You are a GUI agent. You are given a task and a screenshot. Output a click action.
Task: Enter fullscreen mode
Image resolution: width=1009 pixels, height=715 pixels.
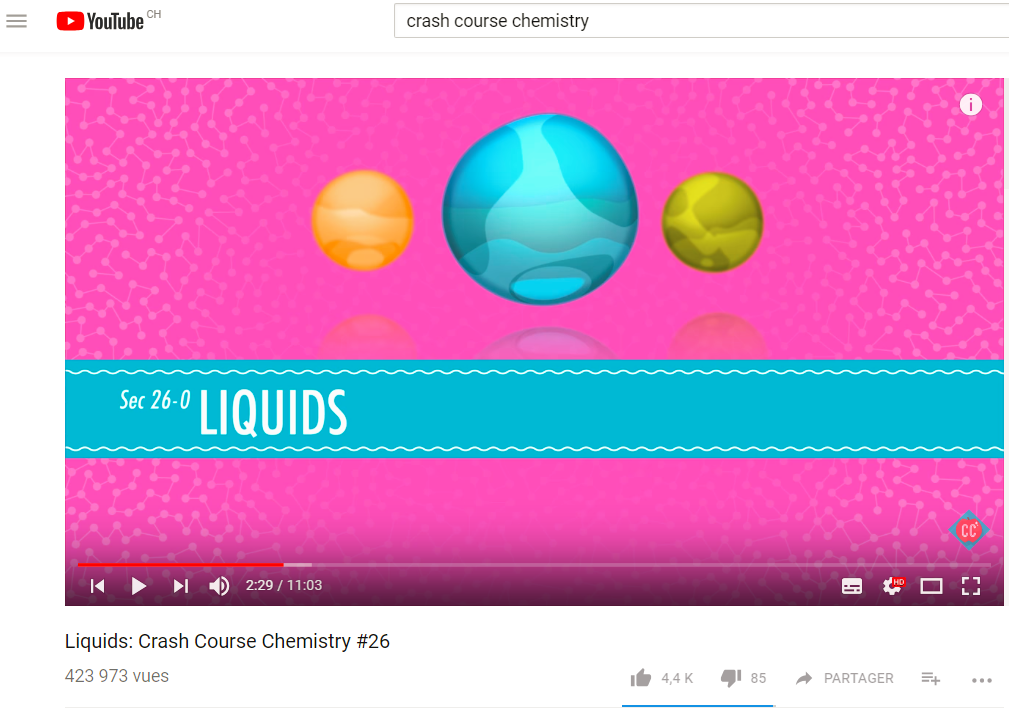tap(971, 586)
